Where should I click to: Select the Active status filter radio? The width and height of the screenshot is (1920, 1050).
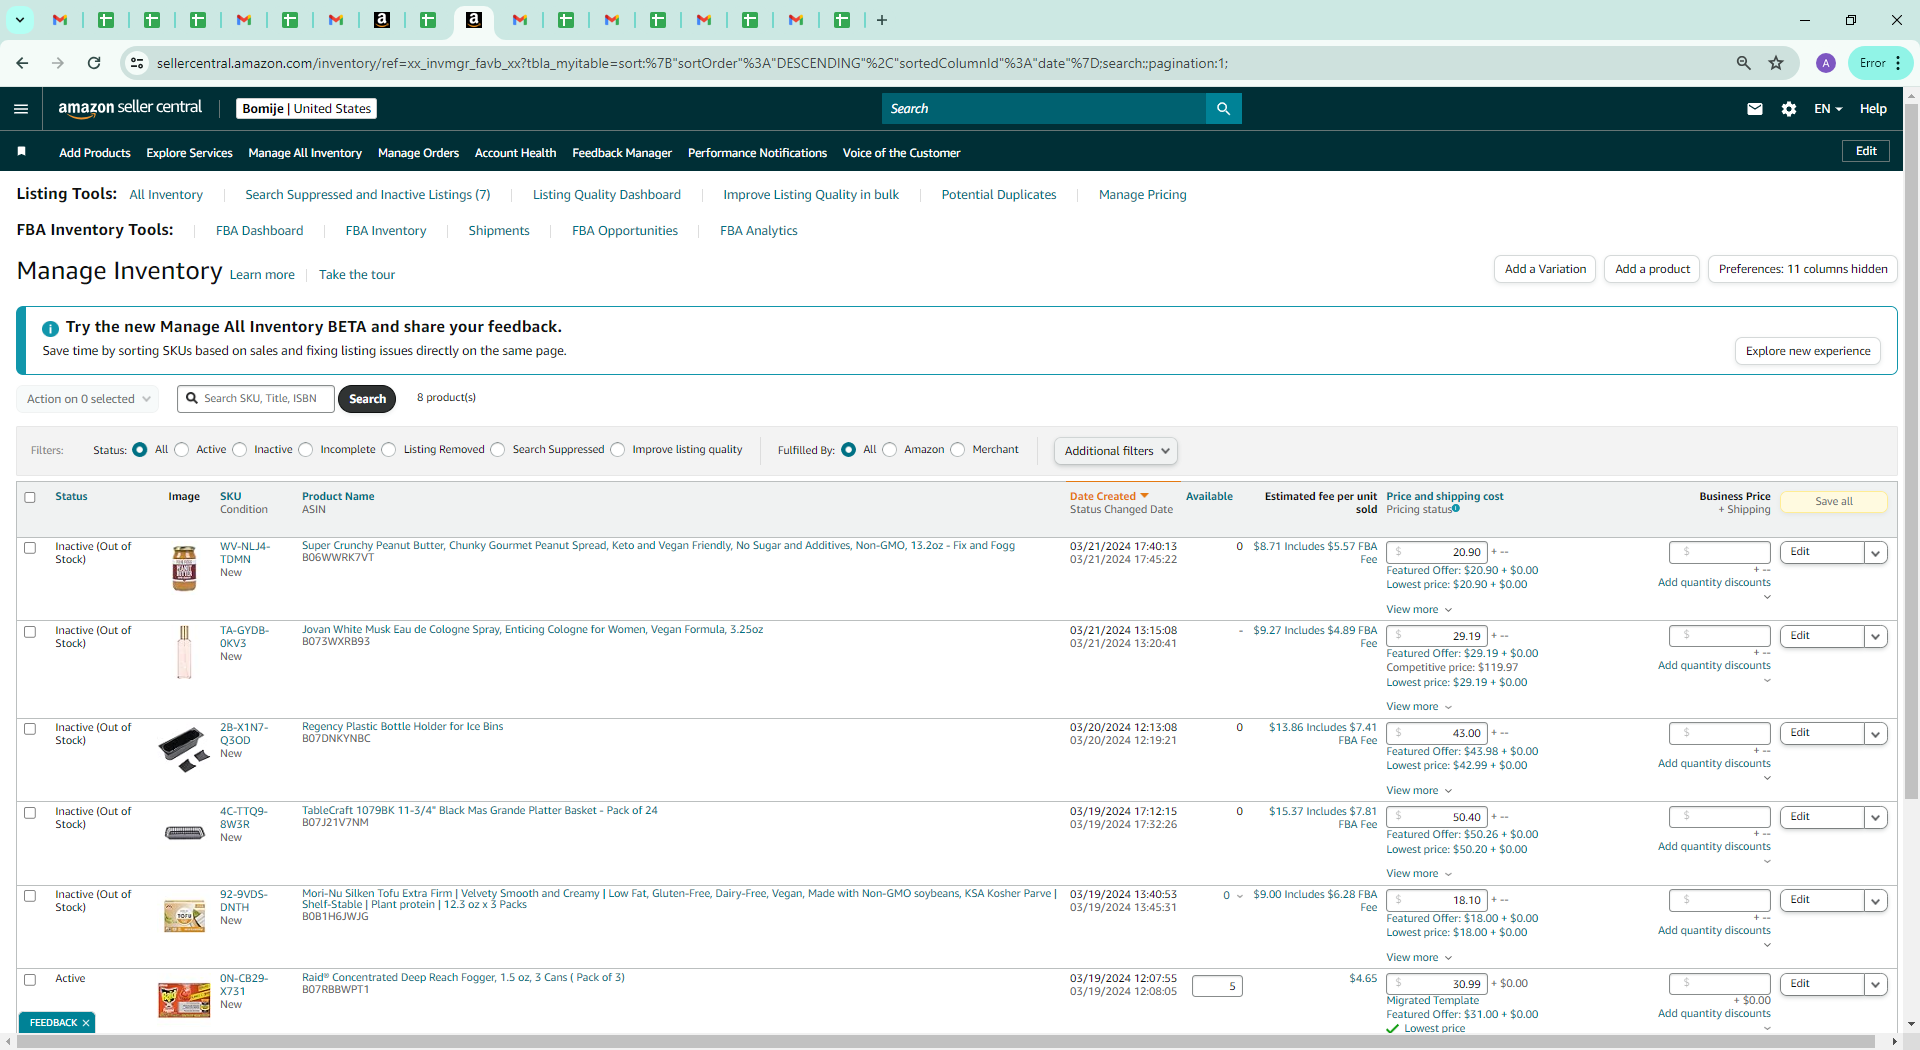182,450
